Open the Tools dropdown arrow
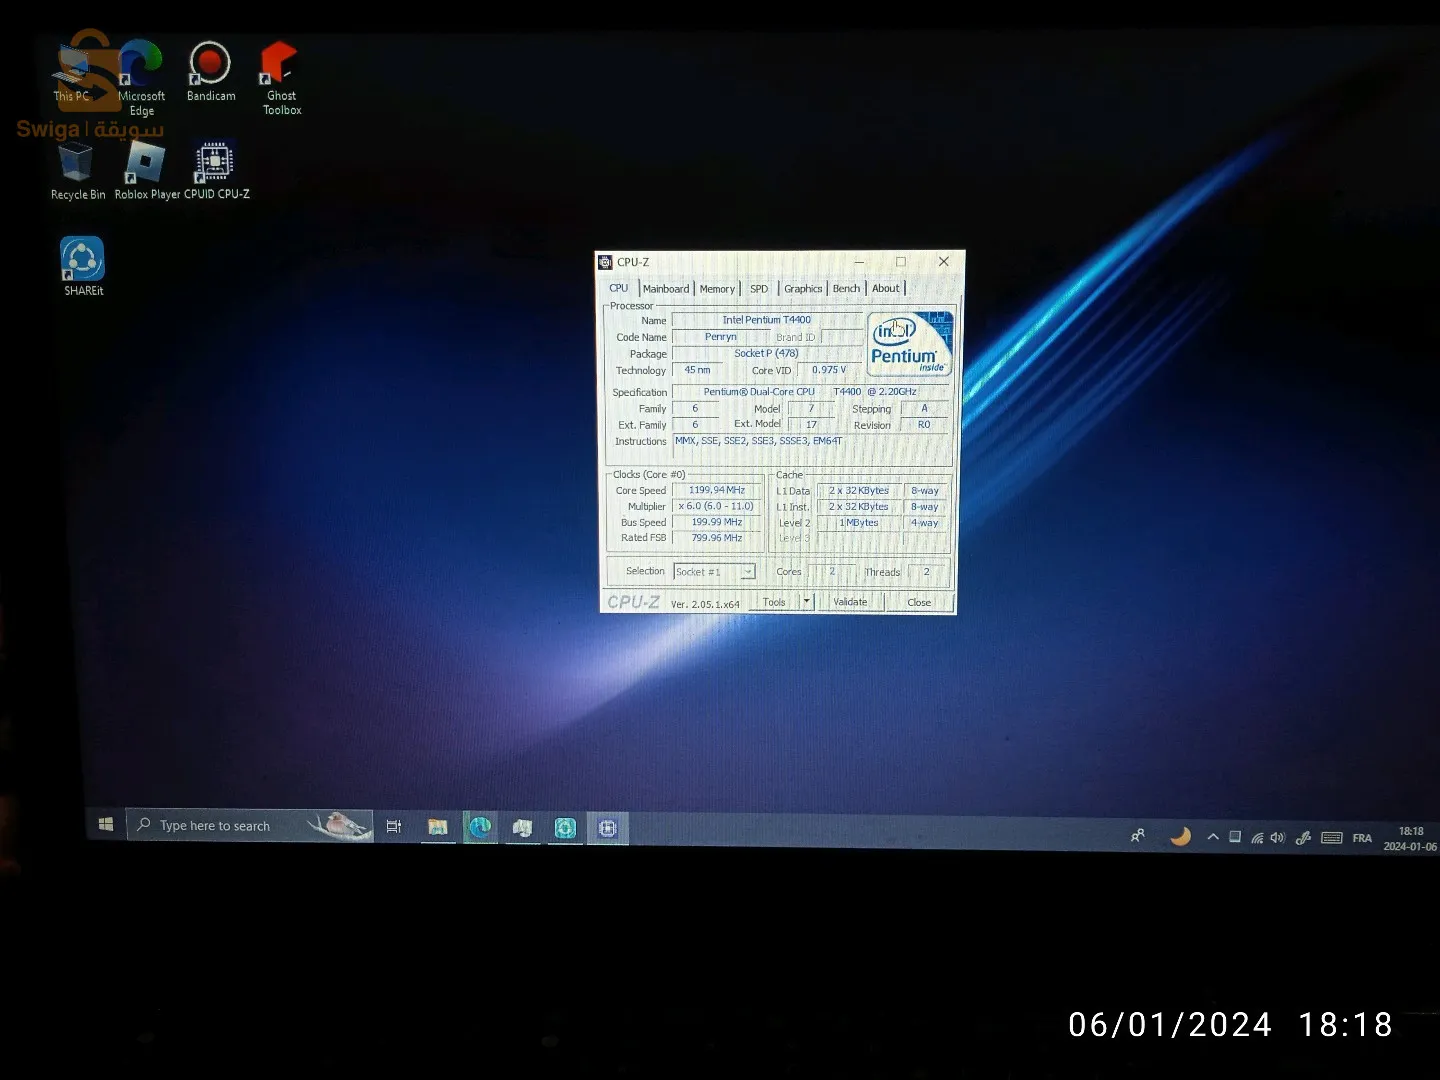Image resolution: width=1440 pixels, height=1080 pixels. tap(806, 602)
